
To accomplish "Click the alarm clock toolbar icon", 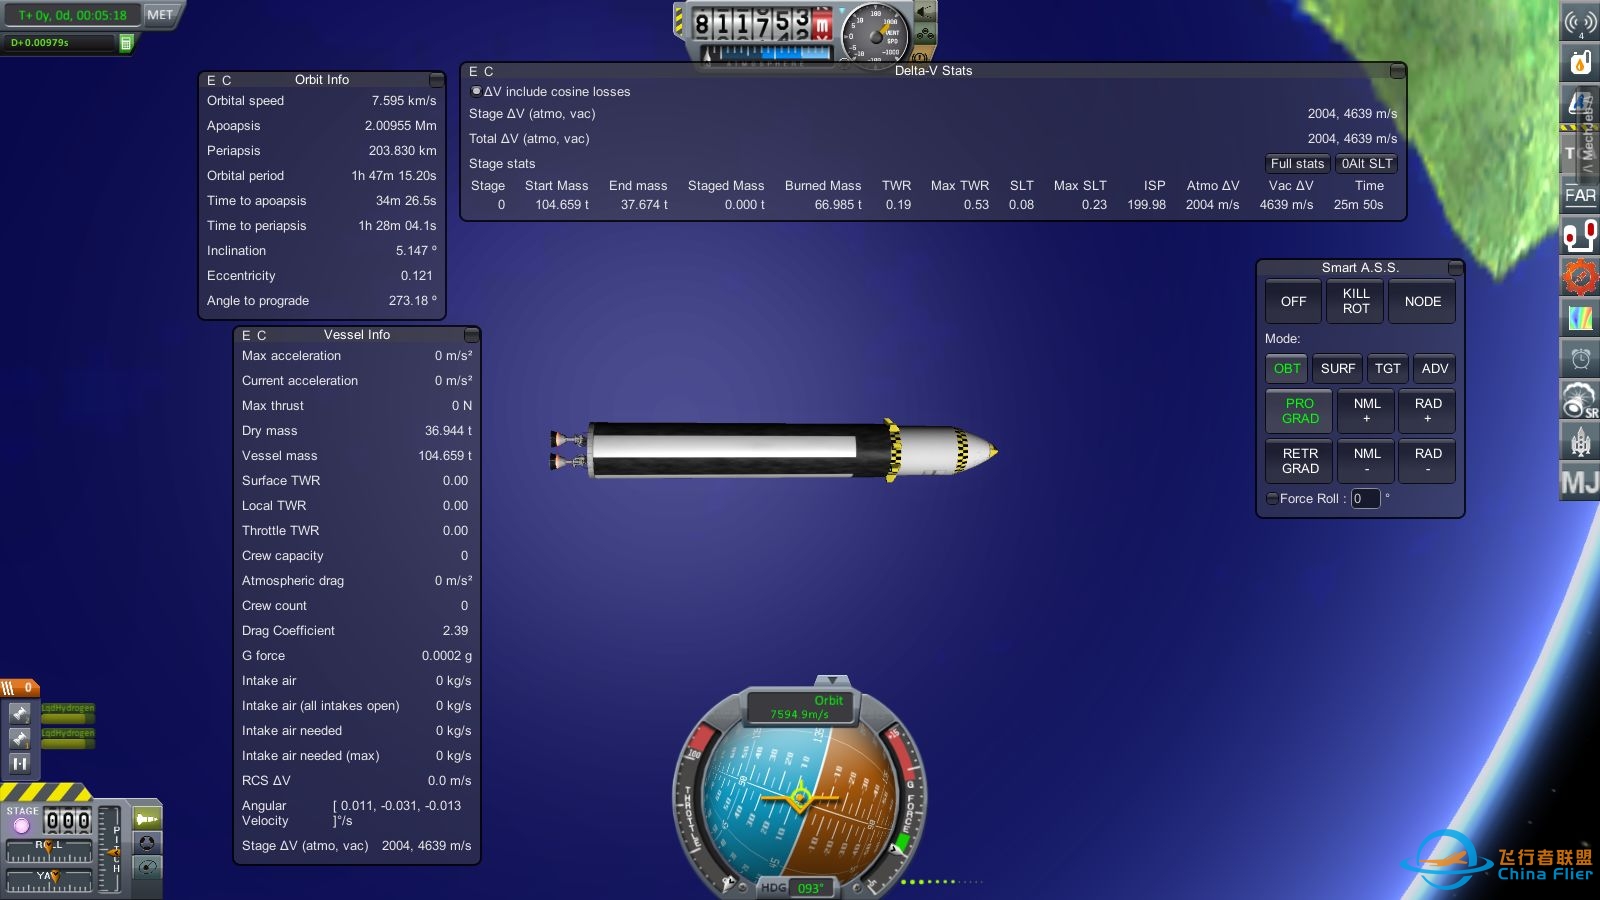I will (x=1580, y=358).
